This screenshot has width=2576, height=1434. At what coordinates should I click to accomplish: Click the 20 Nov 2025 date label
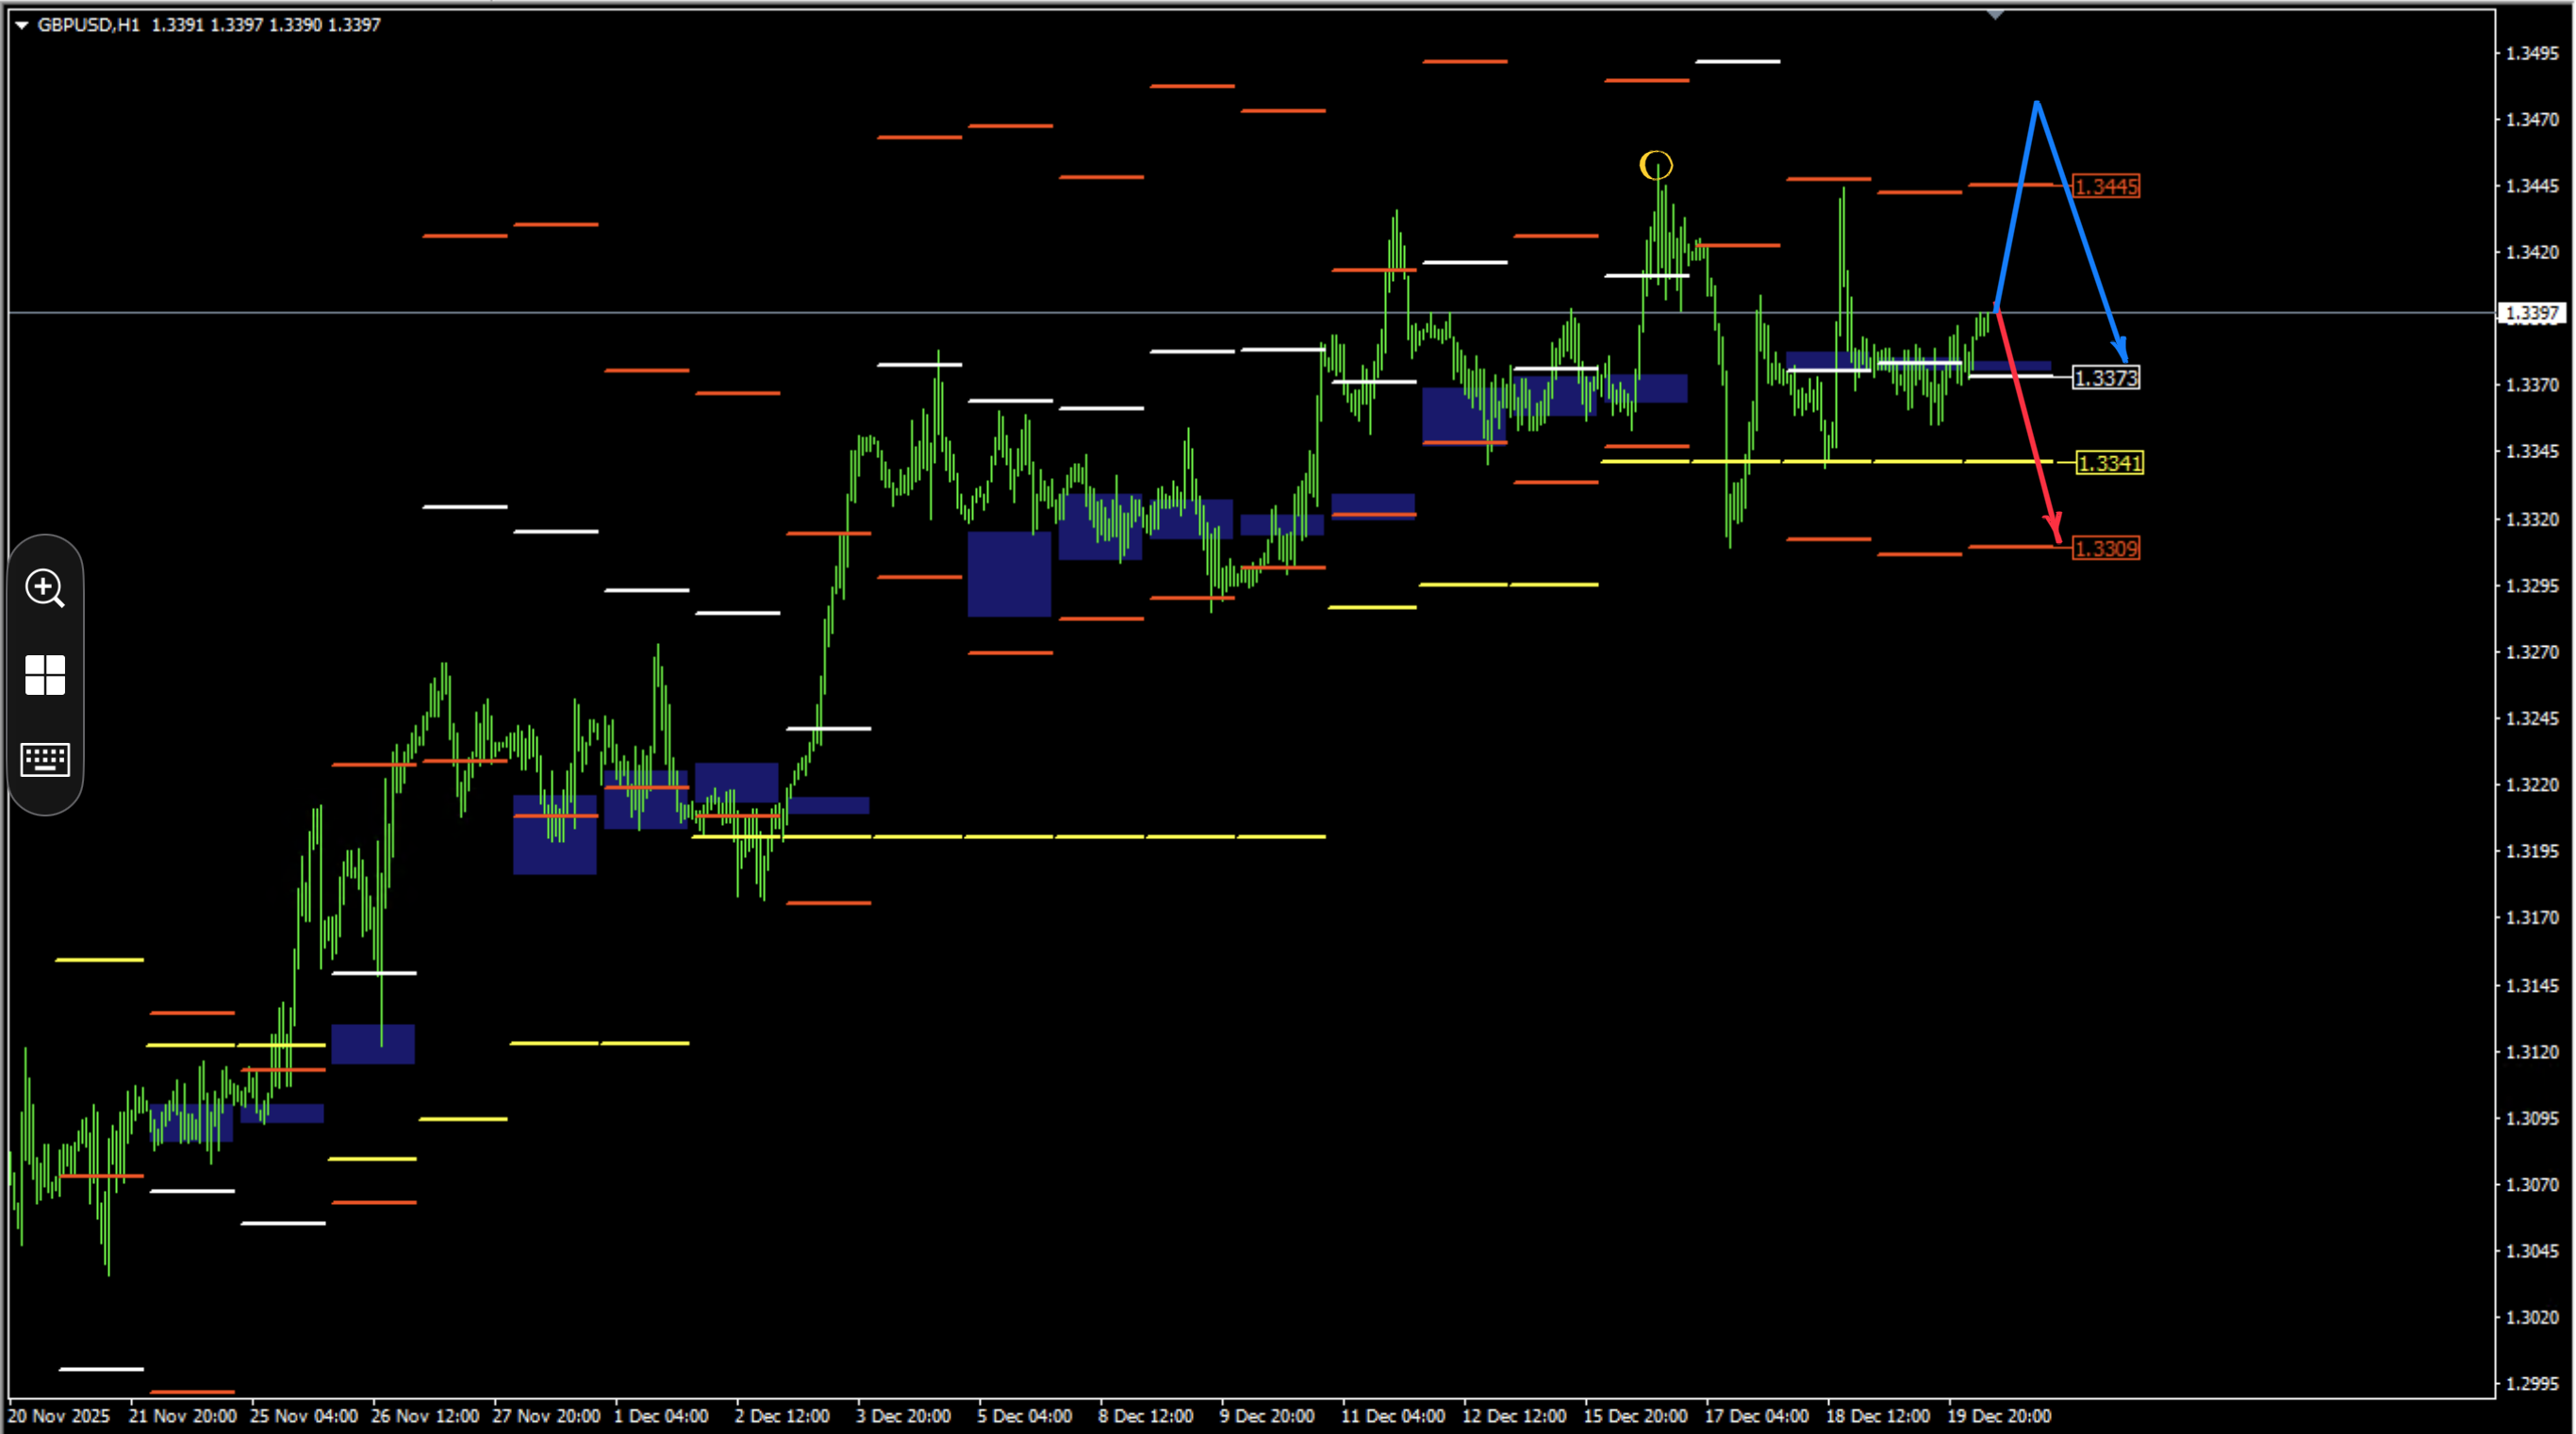(59, 1416)
